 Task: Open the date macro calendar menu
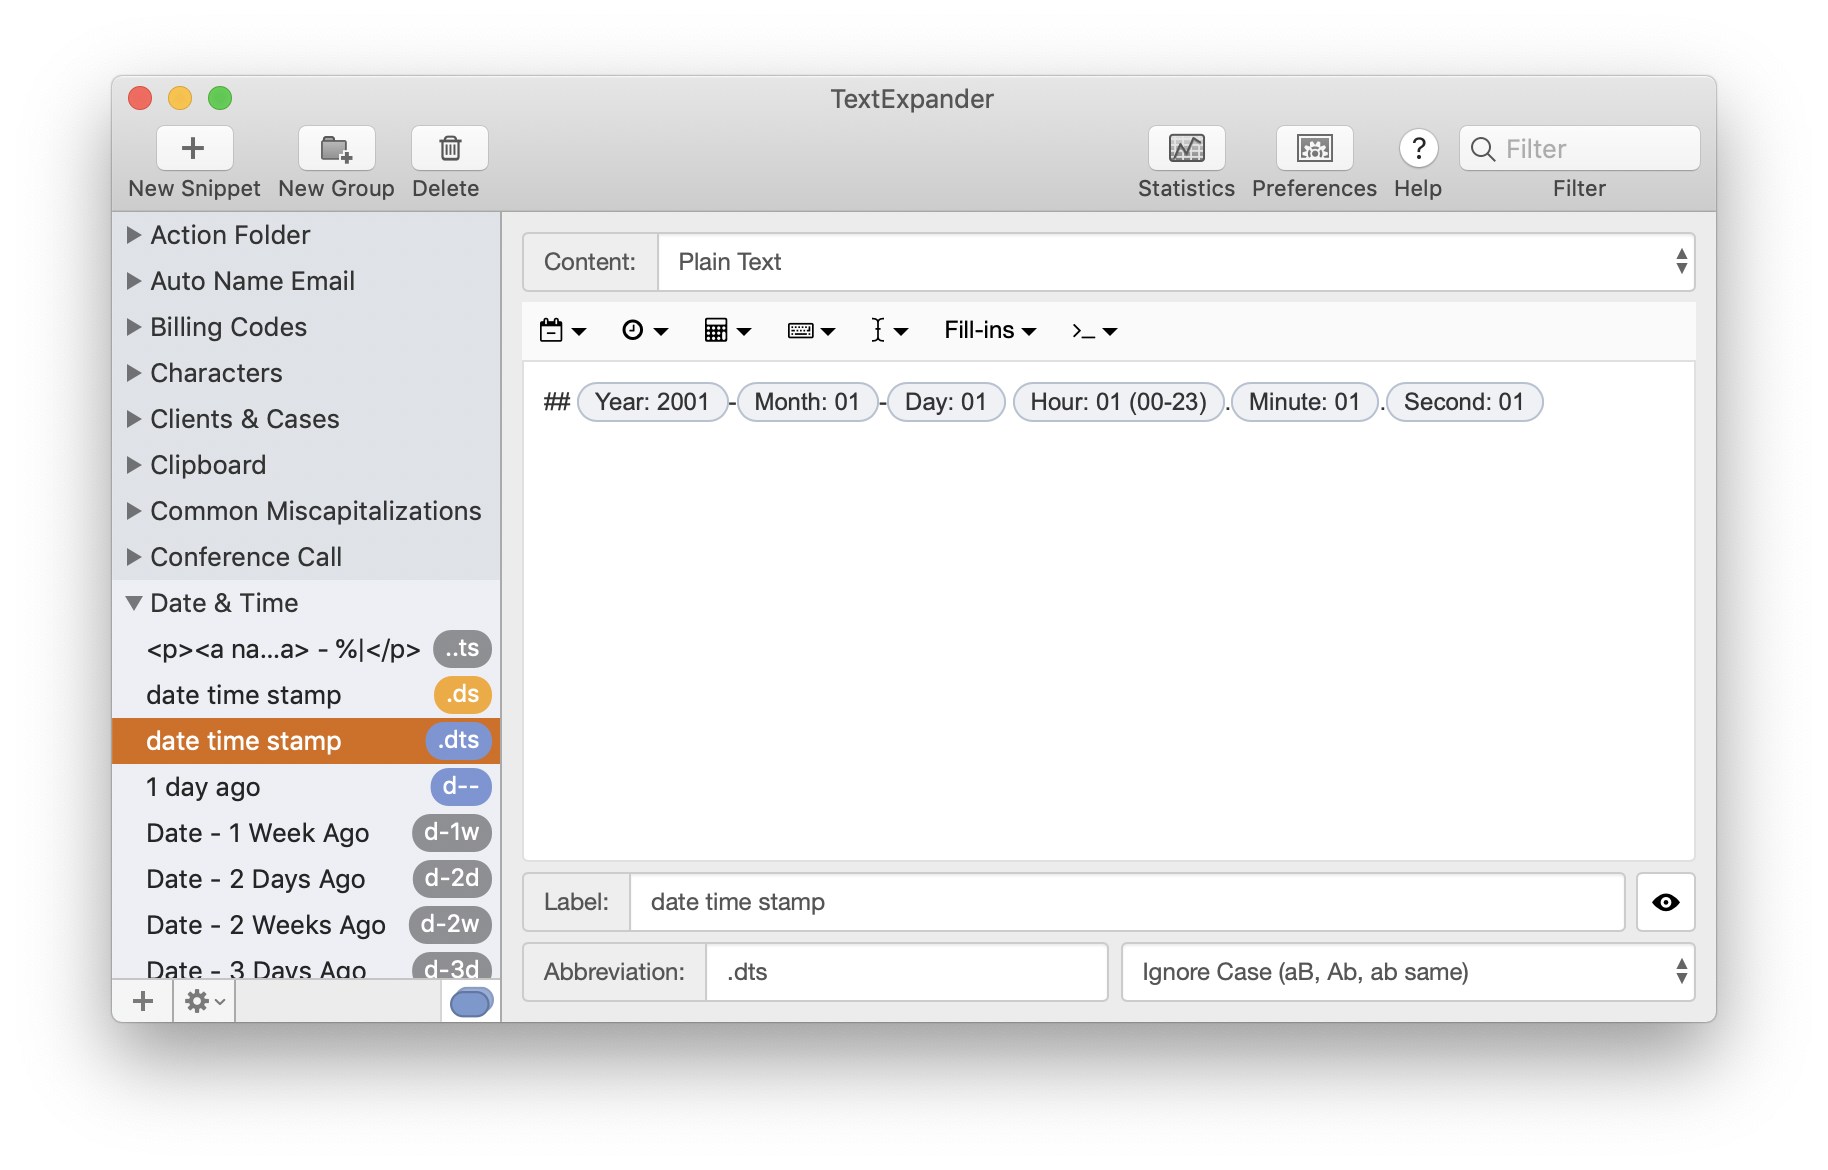coord(562,330)
